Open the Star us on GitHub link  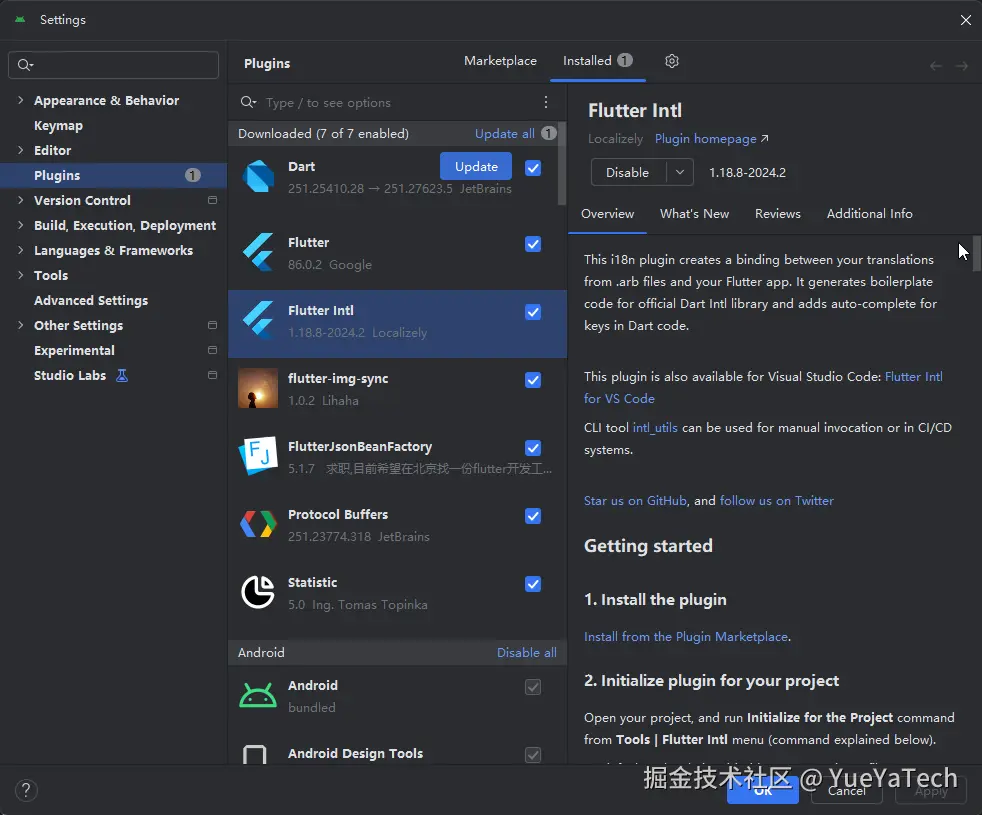click(635, 501)
